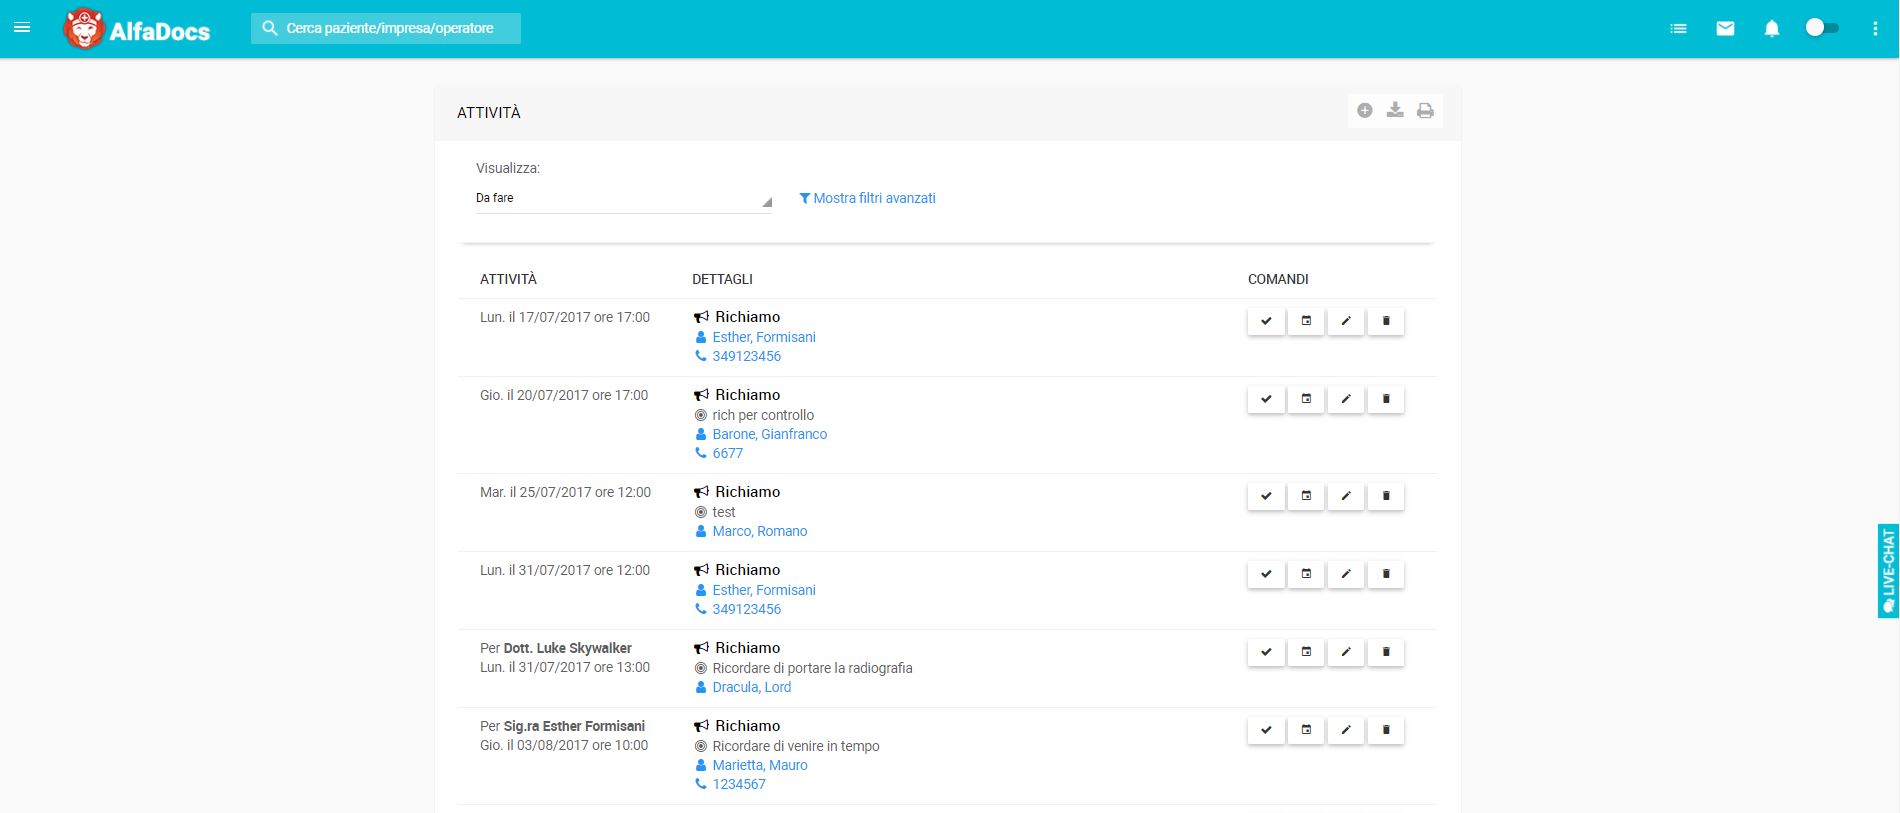
Task: Show advanced filters via Mostra filtri avanzati
Action: pyautogui.click(x=867, y=198)
